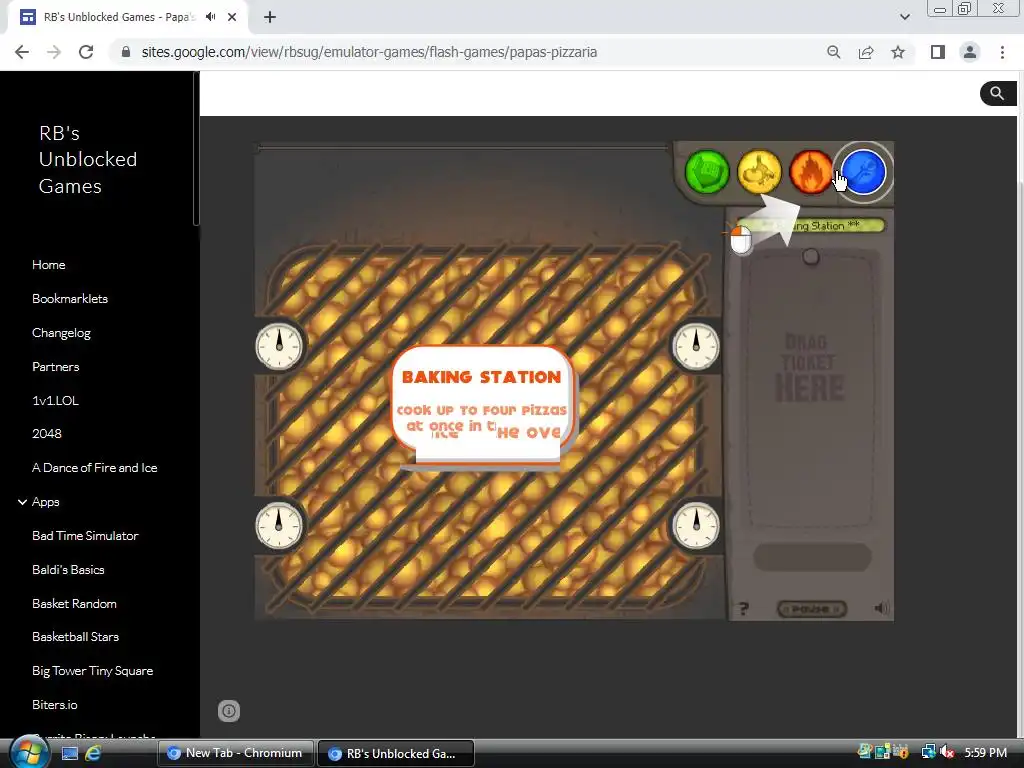Open the Apps sidebar page

[46, 502]
